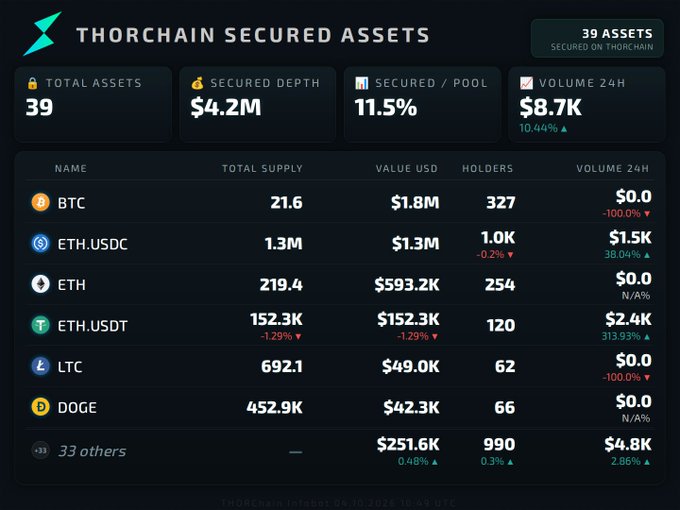The image size is (680, 510).
Task: Select the Value USD column header
Action: (406, 168)
